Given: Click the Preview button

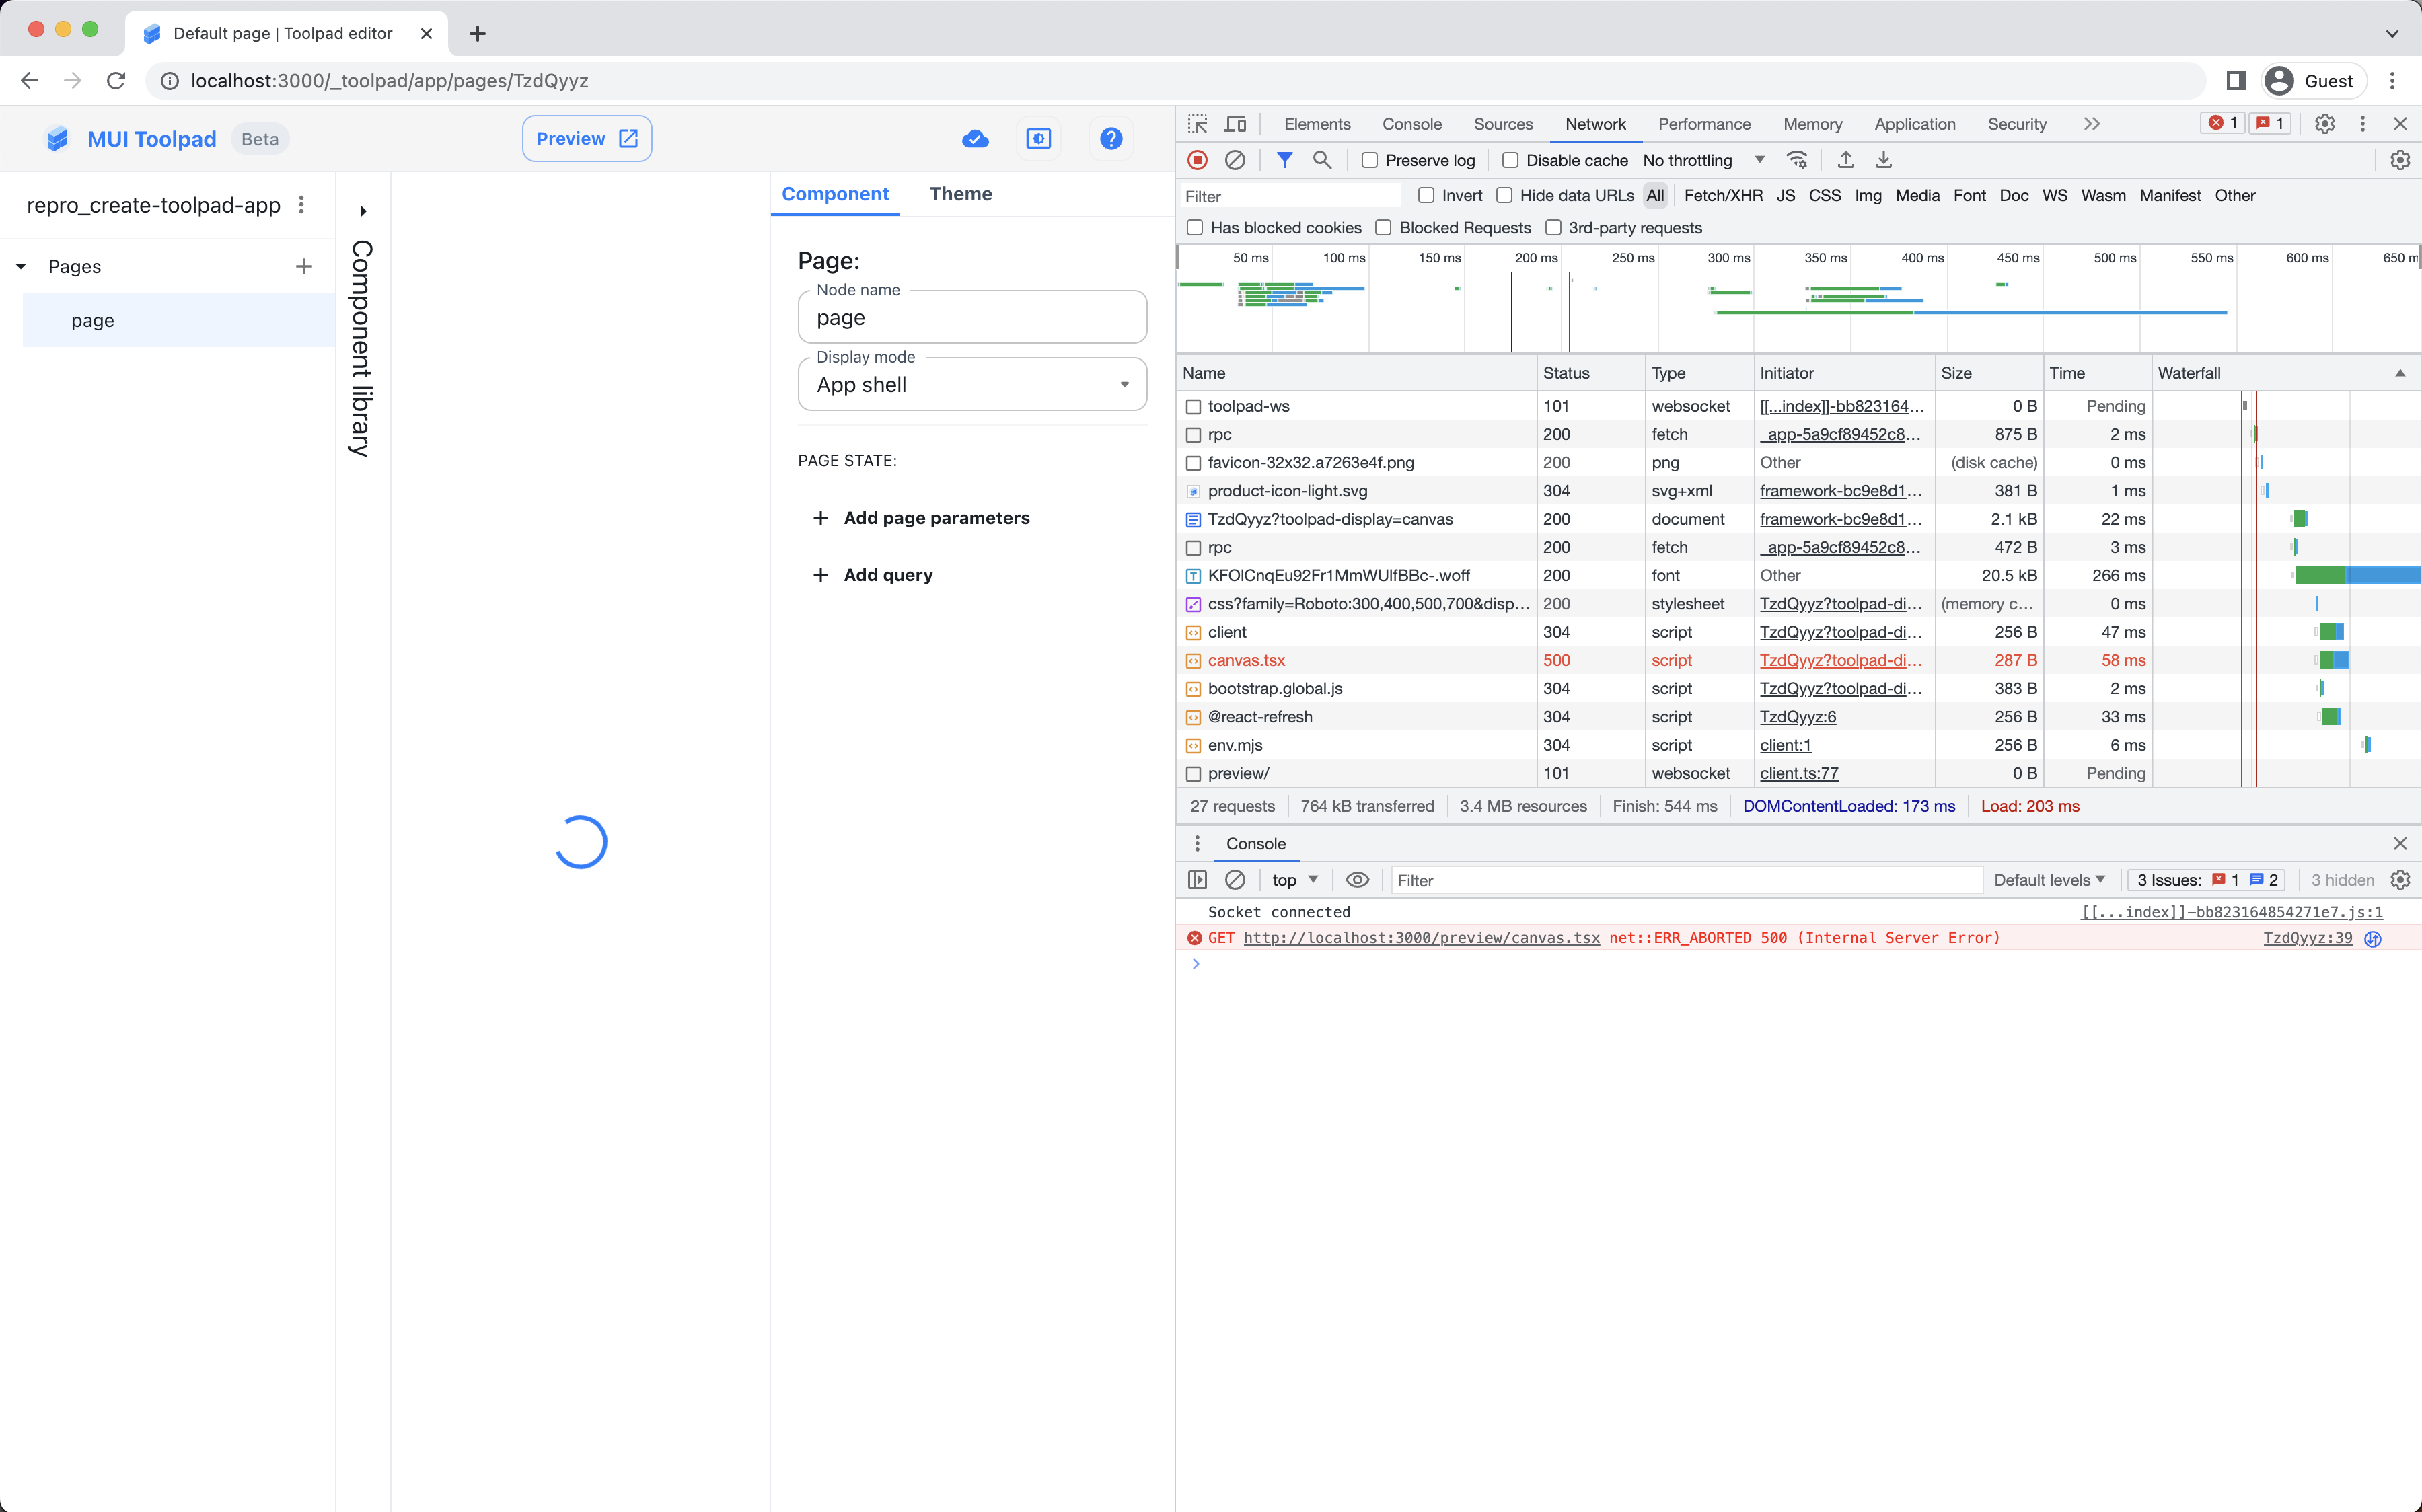Looking at the screenshot, I should pos(587,139).
